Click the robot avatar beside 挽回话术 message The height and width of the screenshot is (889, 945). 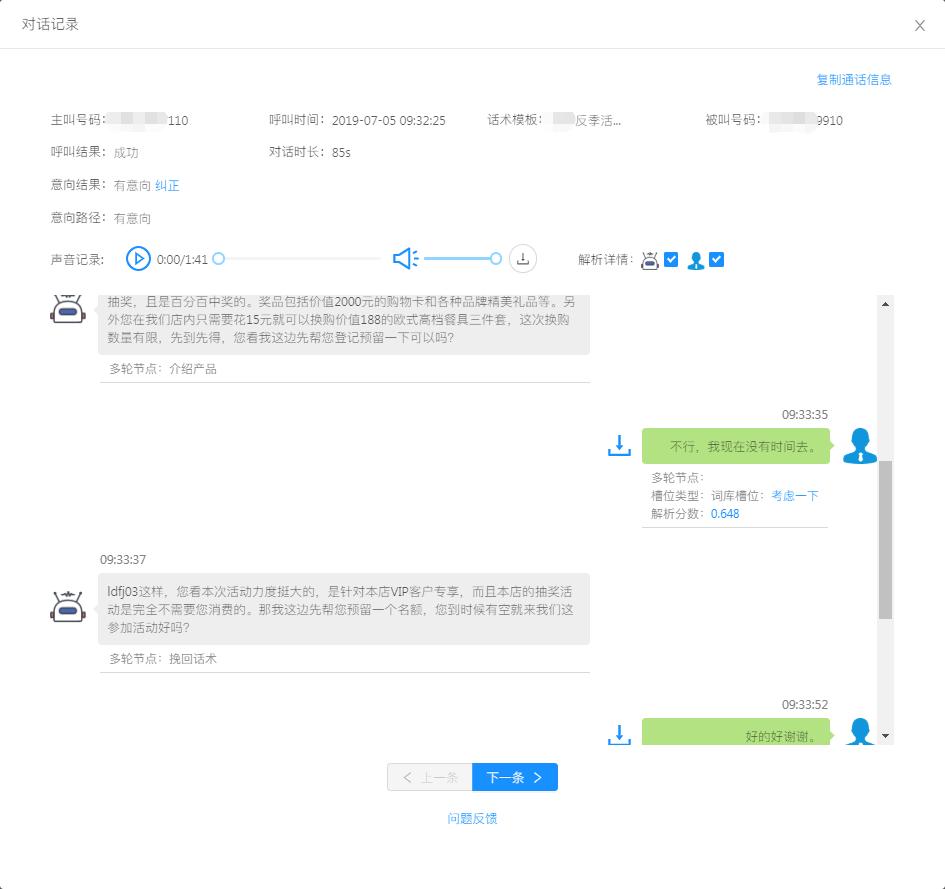[66, 607]
